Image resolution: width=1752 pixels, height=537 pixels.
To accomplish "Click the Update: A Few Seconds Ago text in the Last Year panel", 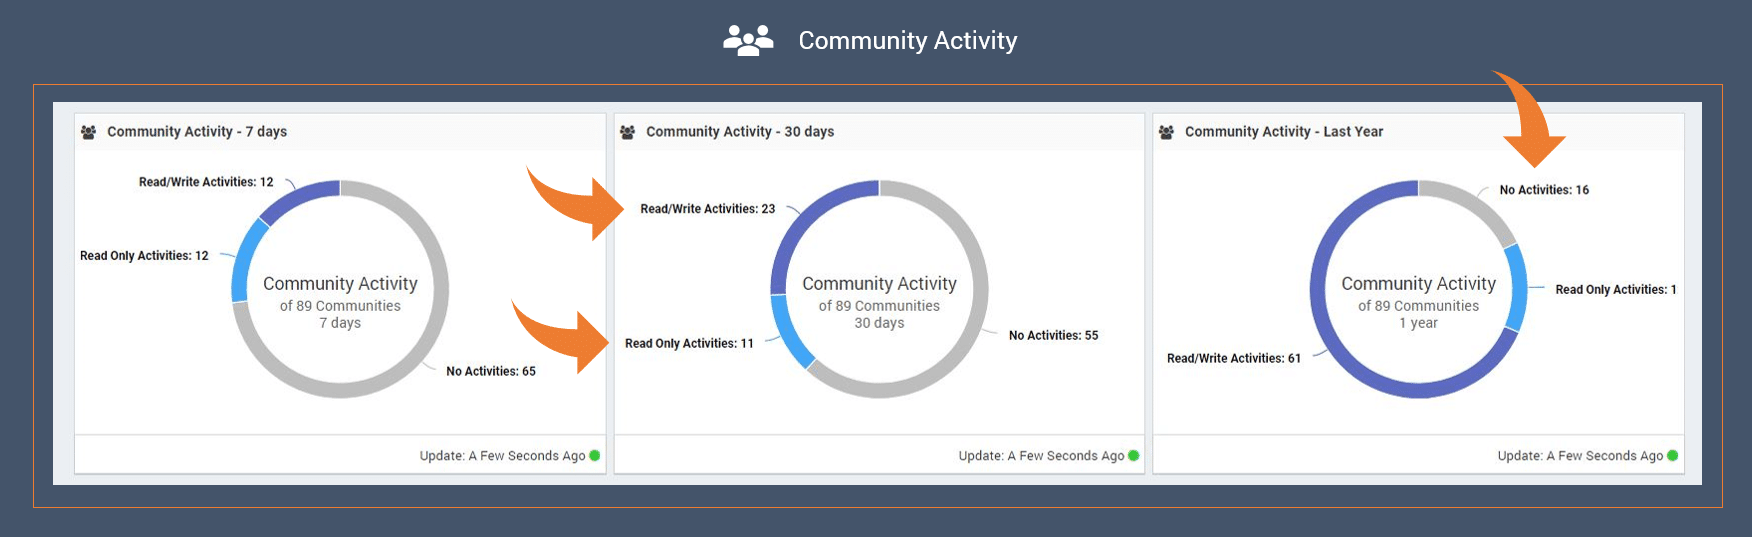I will pos(1580,456).
